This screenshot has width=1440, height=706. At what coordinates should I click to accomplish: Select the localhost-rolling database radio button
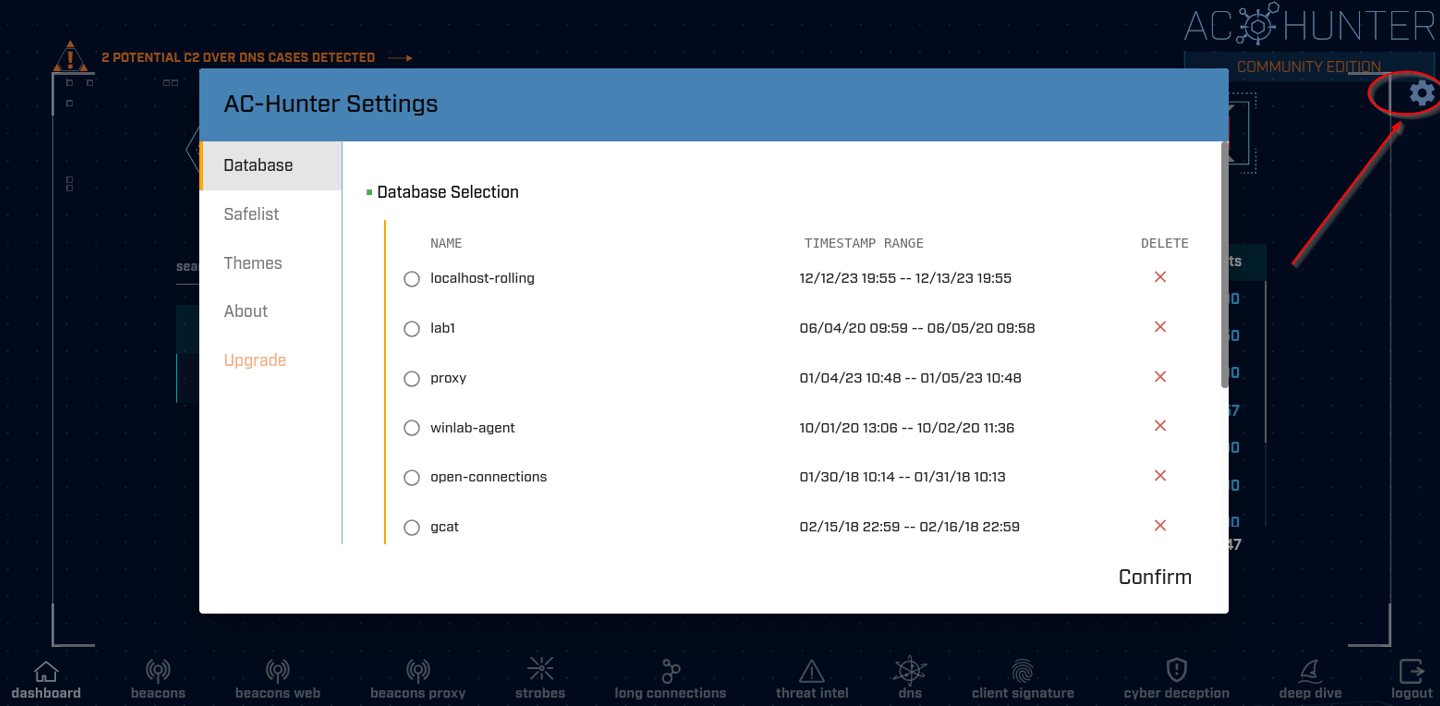pos(411,279)
